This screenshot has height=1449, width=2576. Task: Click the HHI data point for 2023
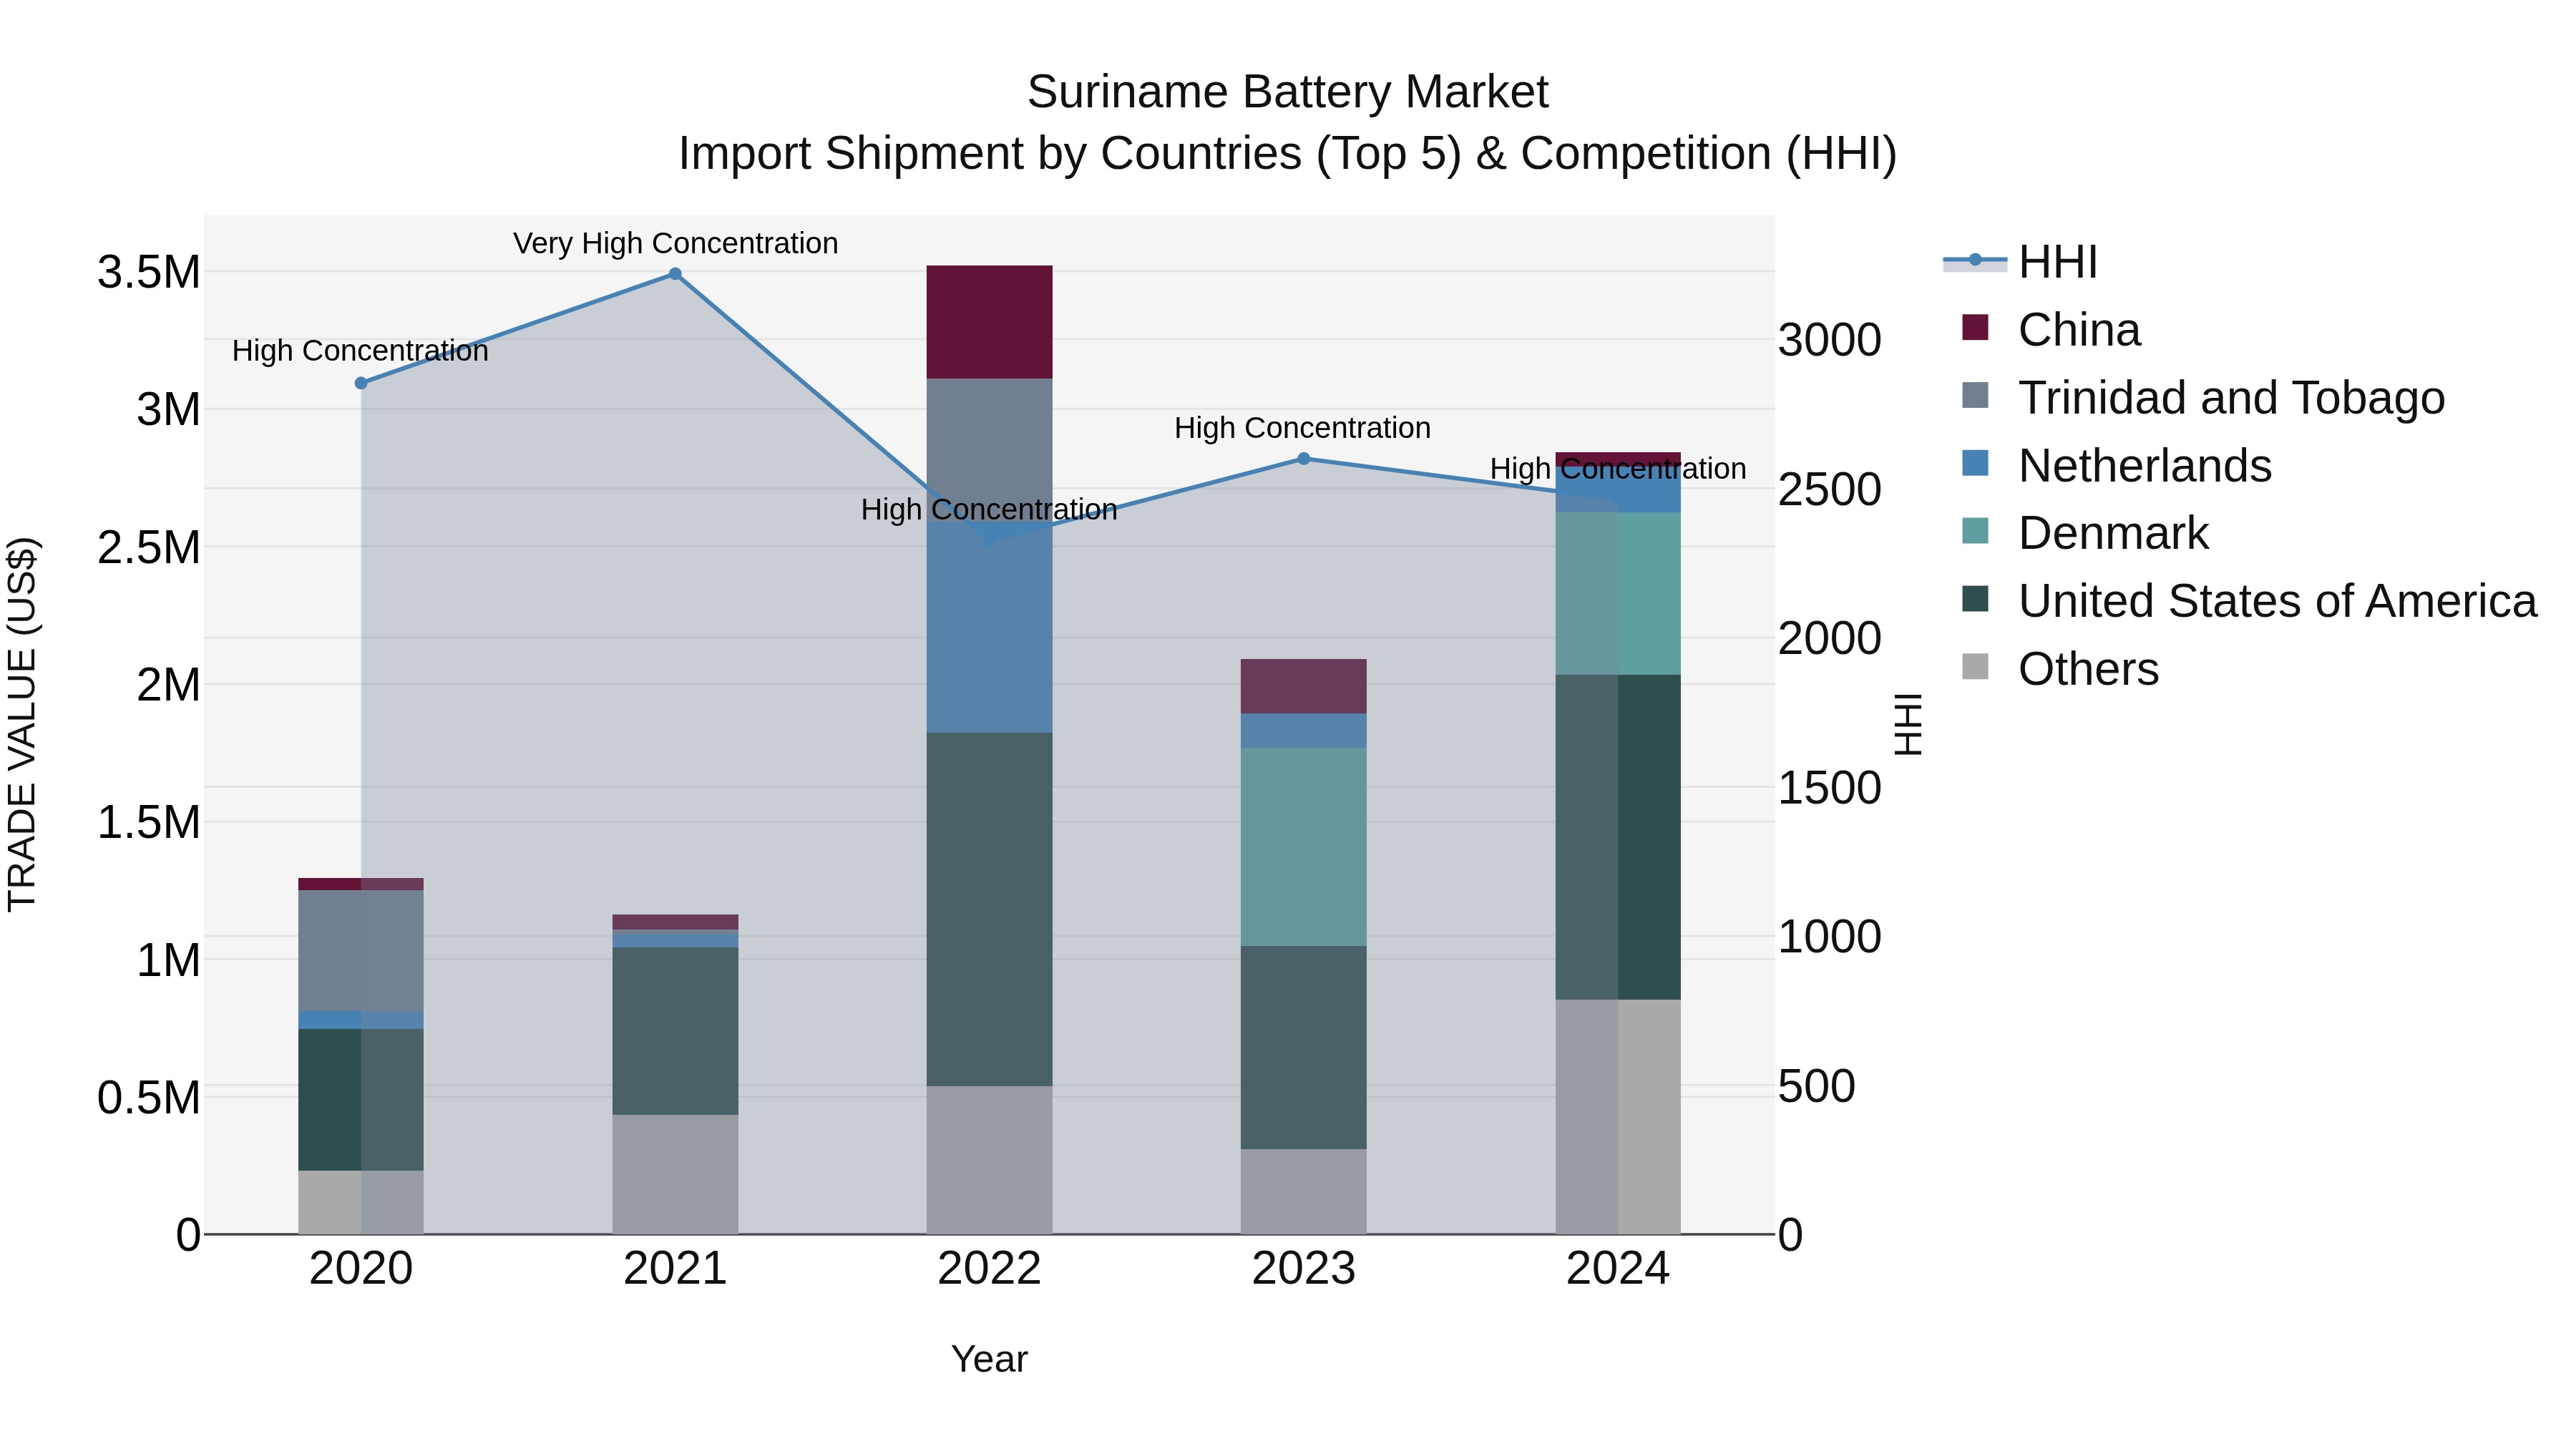tap(1303, 459)
